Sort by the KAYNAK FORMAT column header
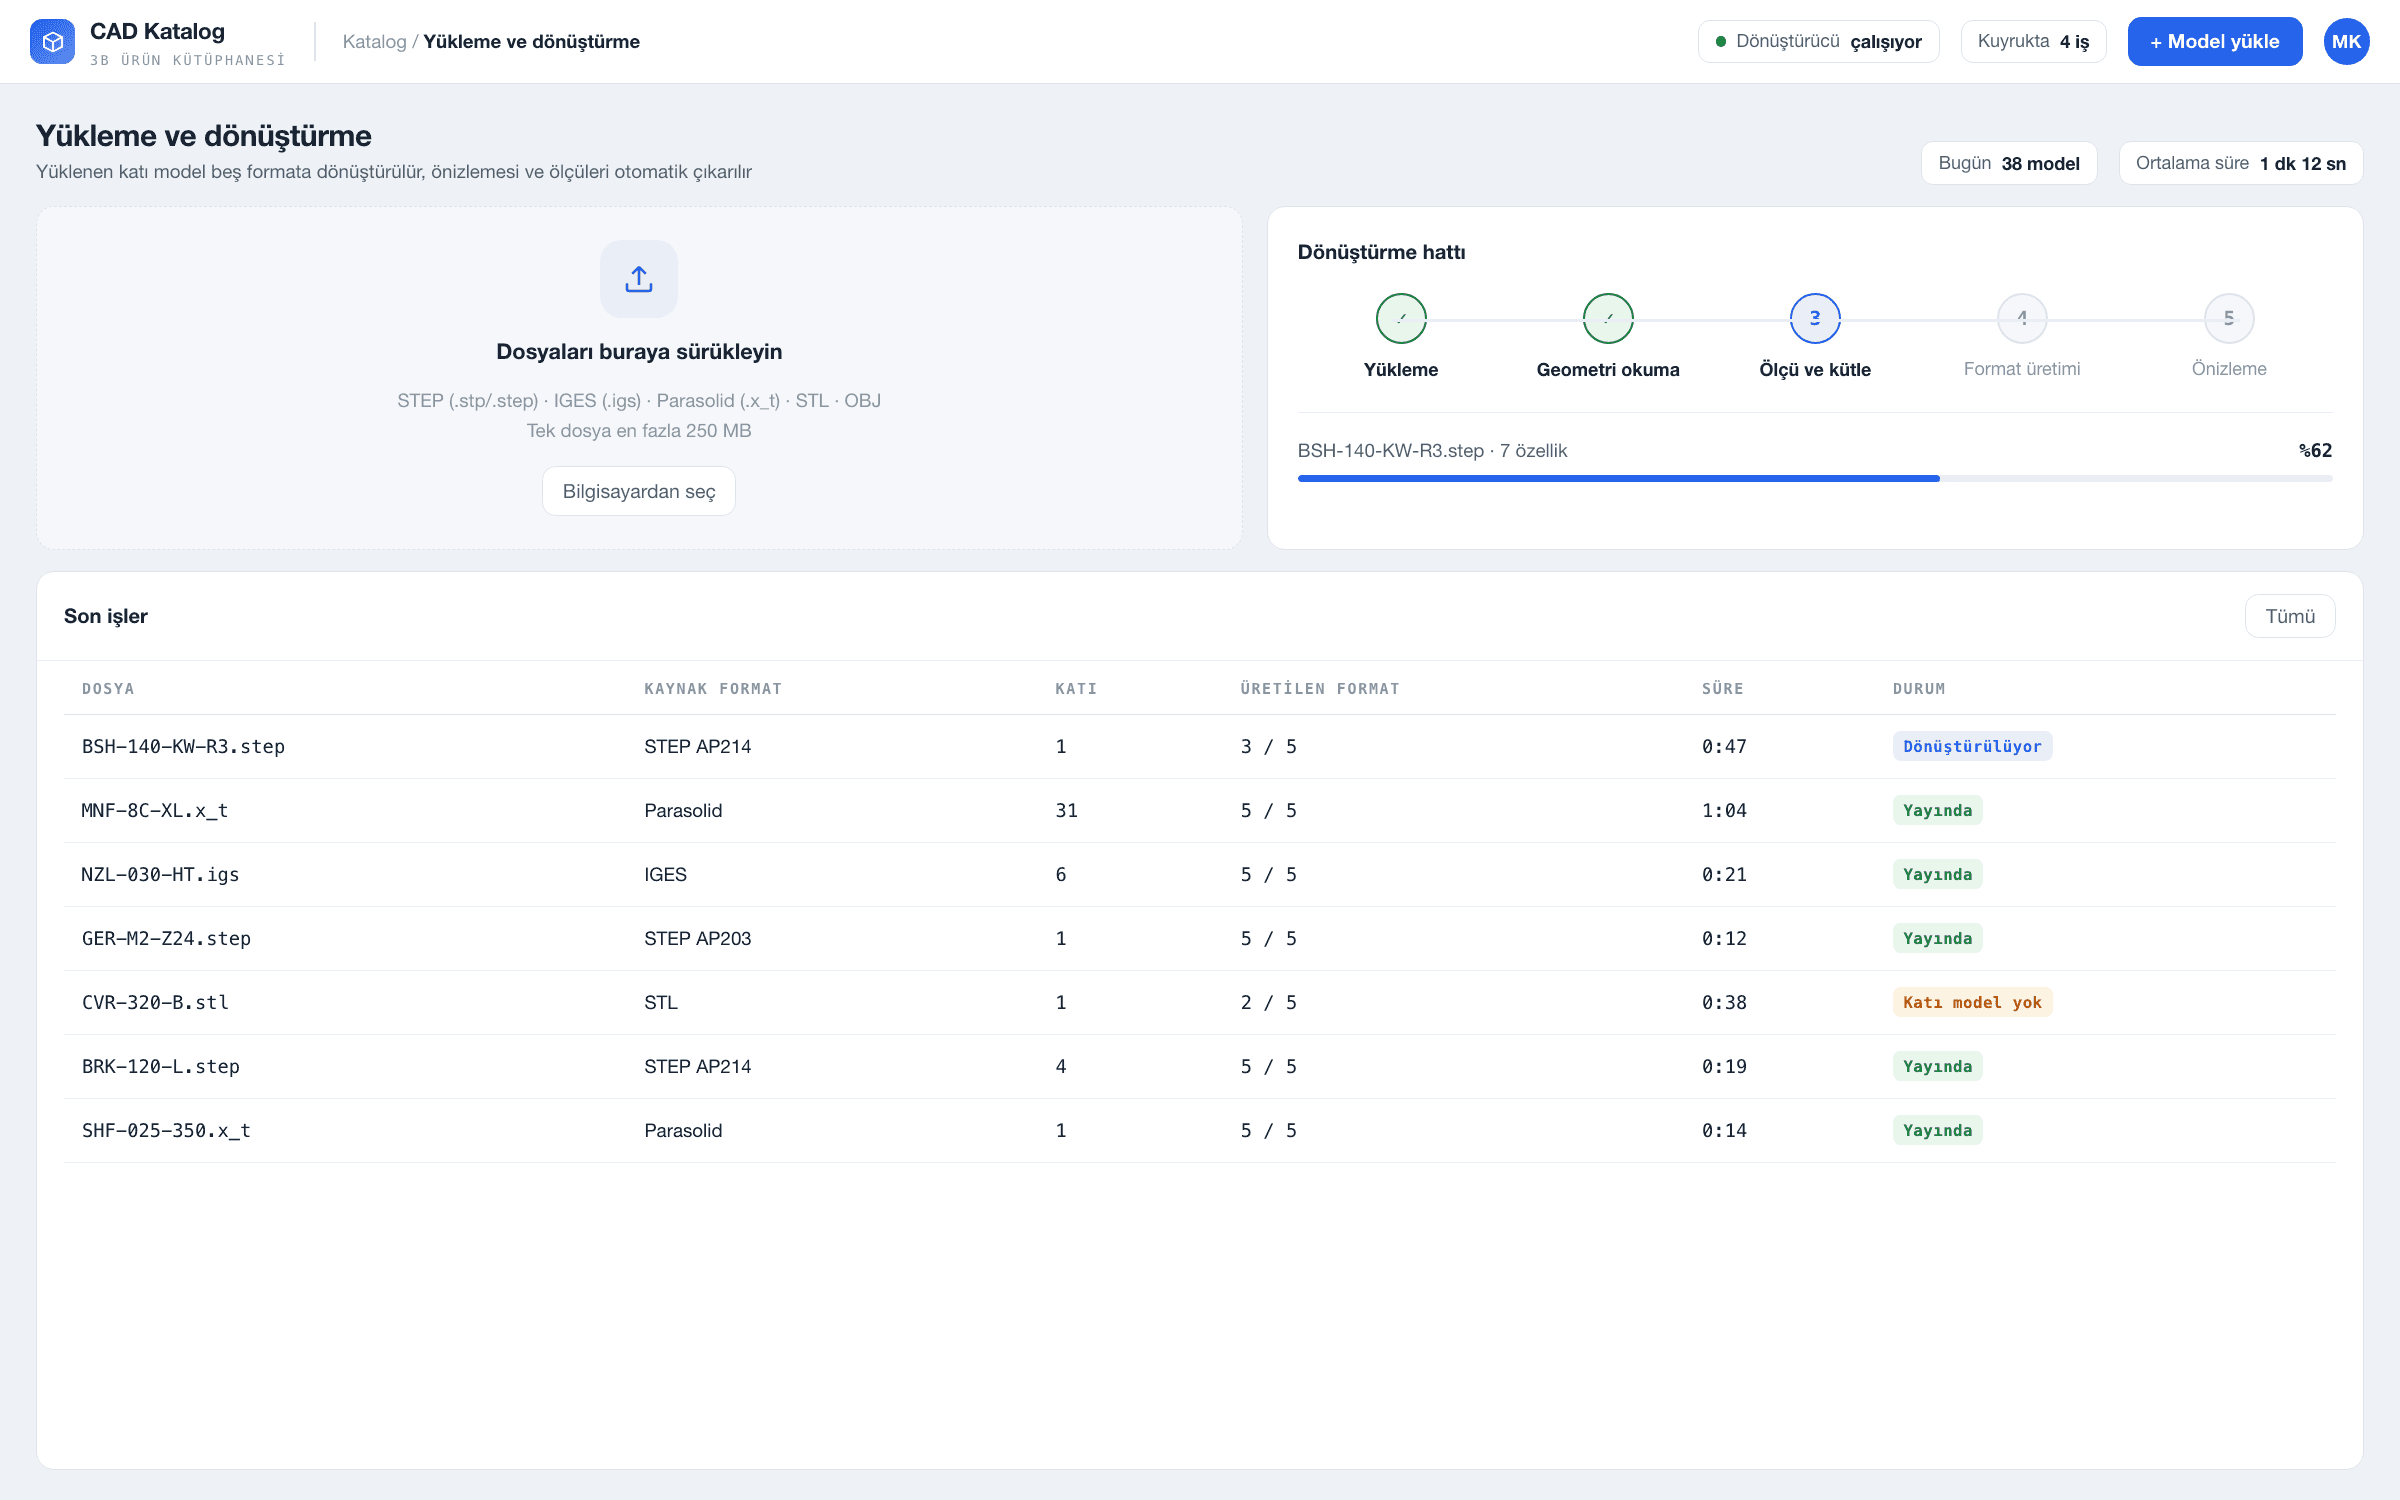 [x=713, y=689]
